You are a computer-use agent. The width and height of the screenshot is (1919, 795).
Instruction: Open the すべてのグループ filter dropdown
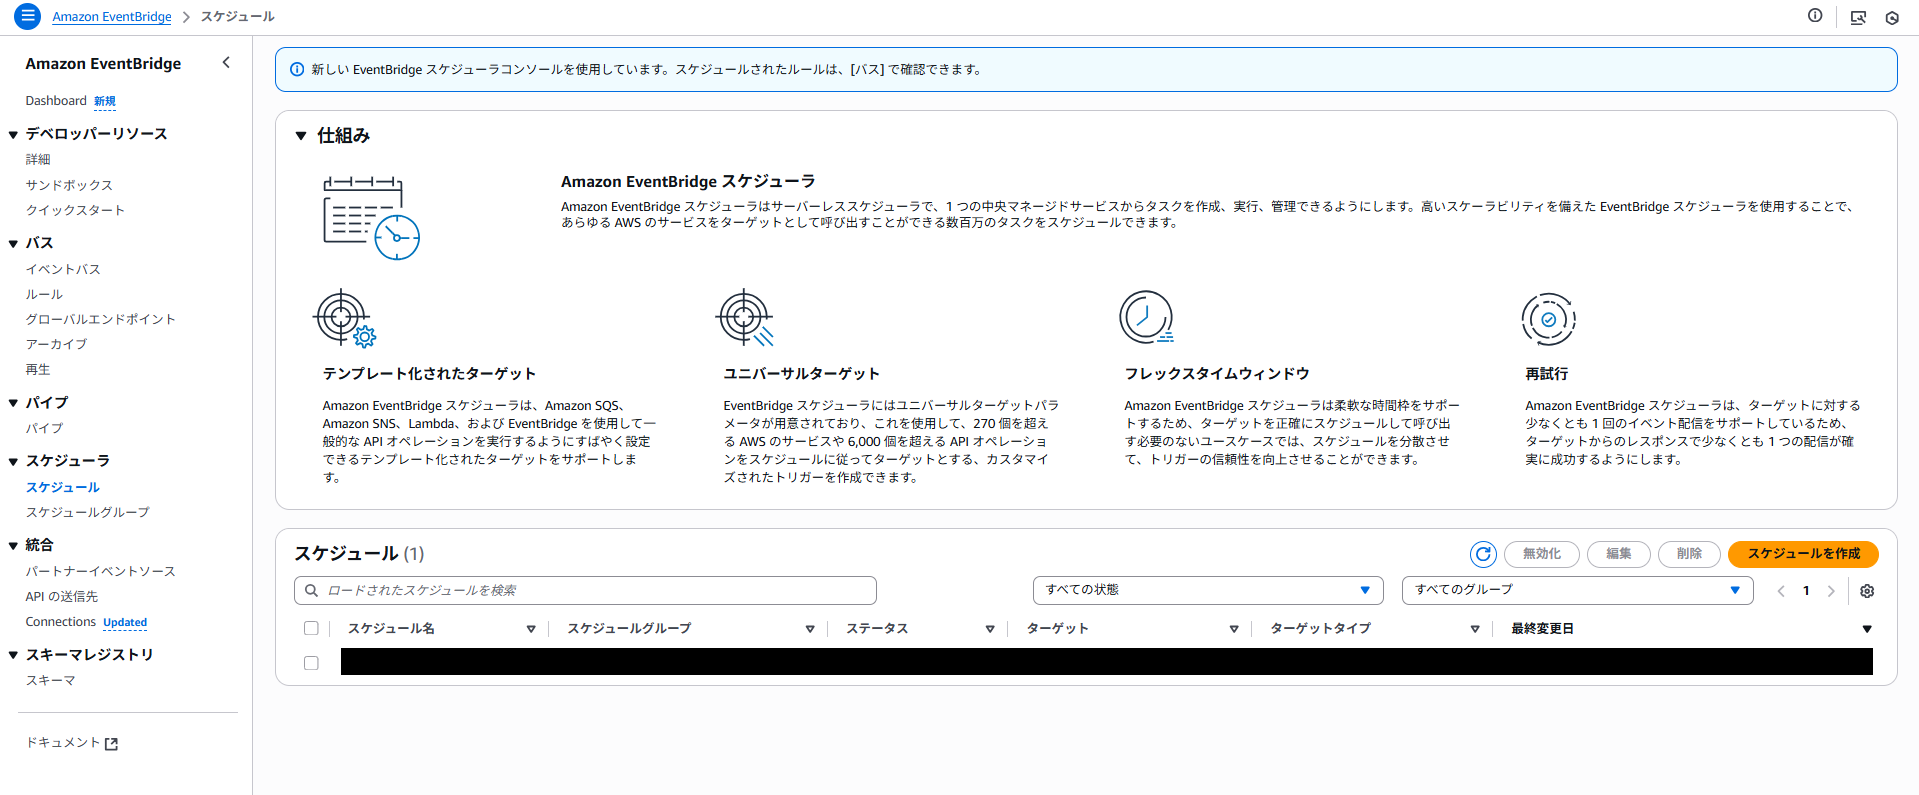[1578, 590]
